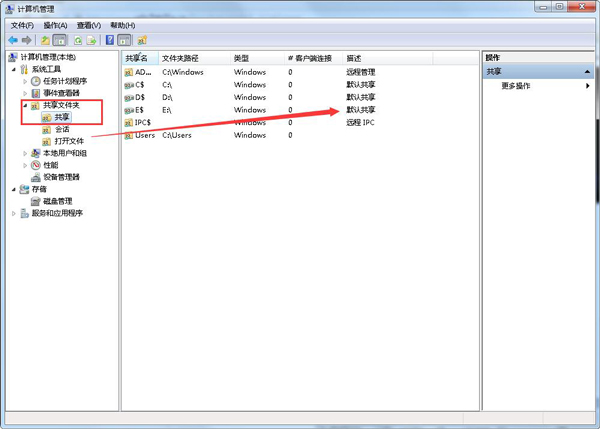Click the Refresh toolbar icon
Image resolution: width=600 pixels, height=429 pixels.
coord(76,40)
